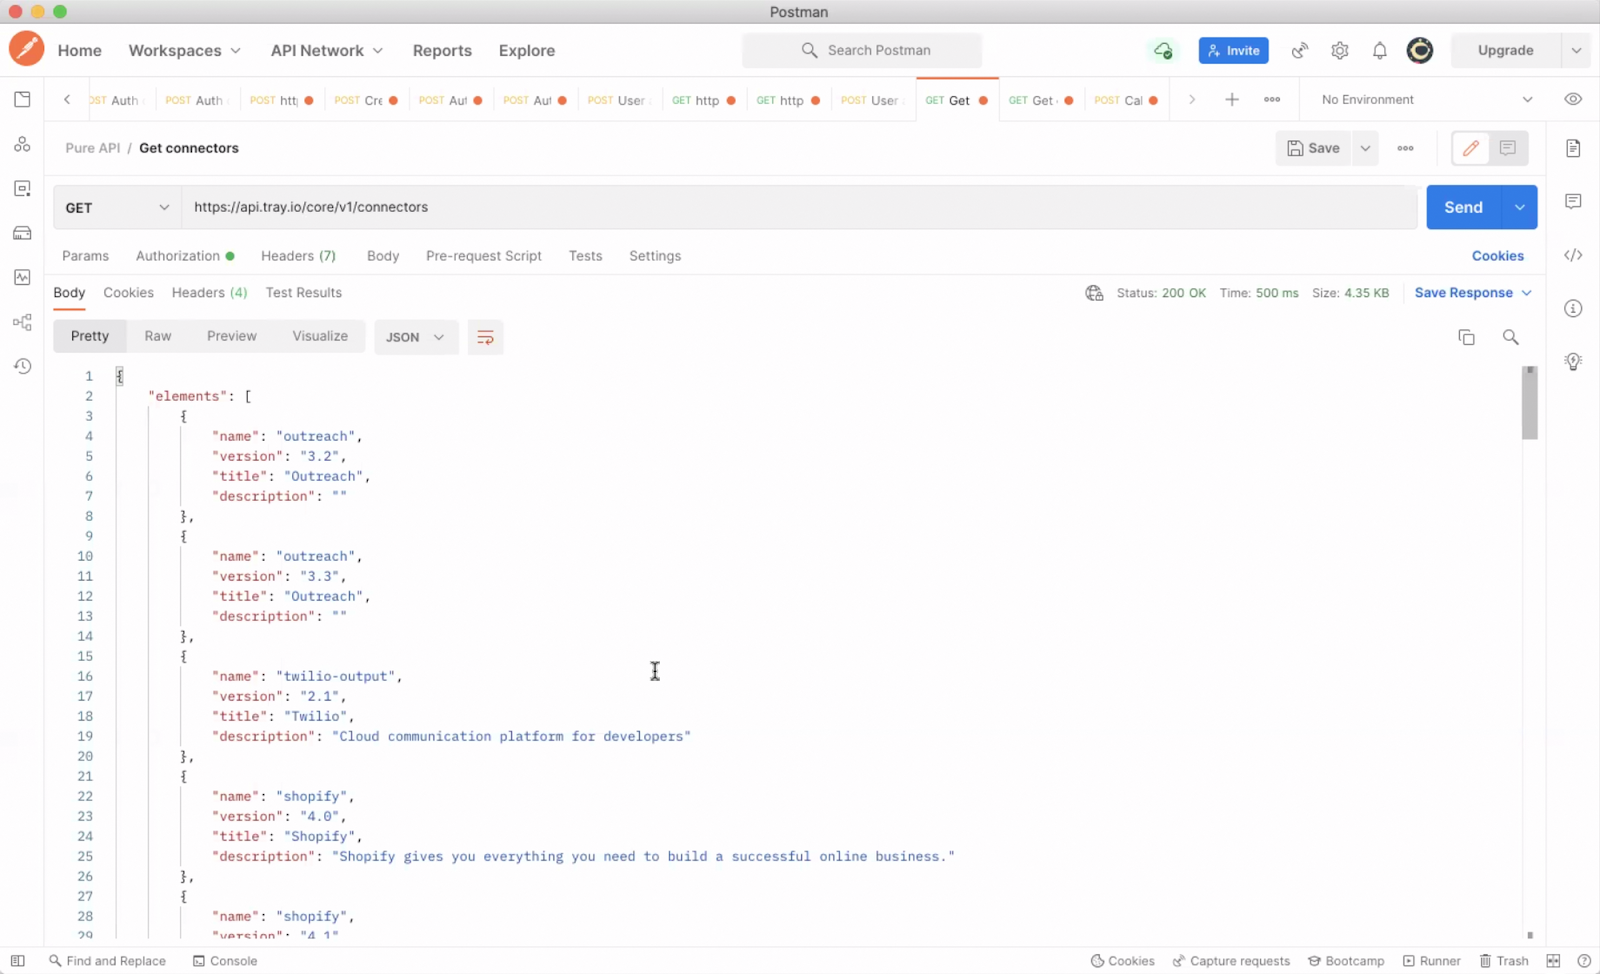Open the History sidebar panel

(x=22, y=366)
